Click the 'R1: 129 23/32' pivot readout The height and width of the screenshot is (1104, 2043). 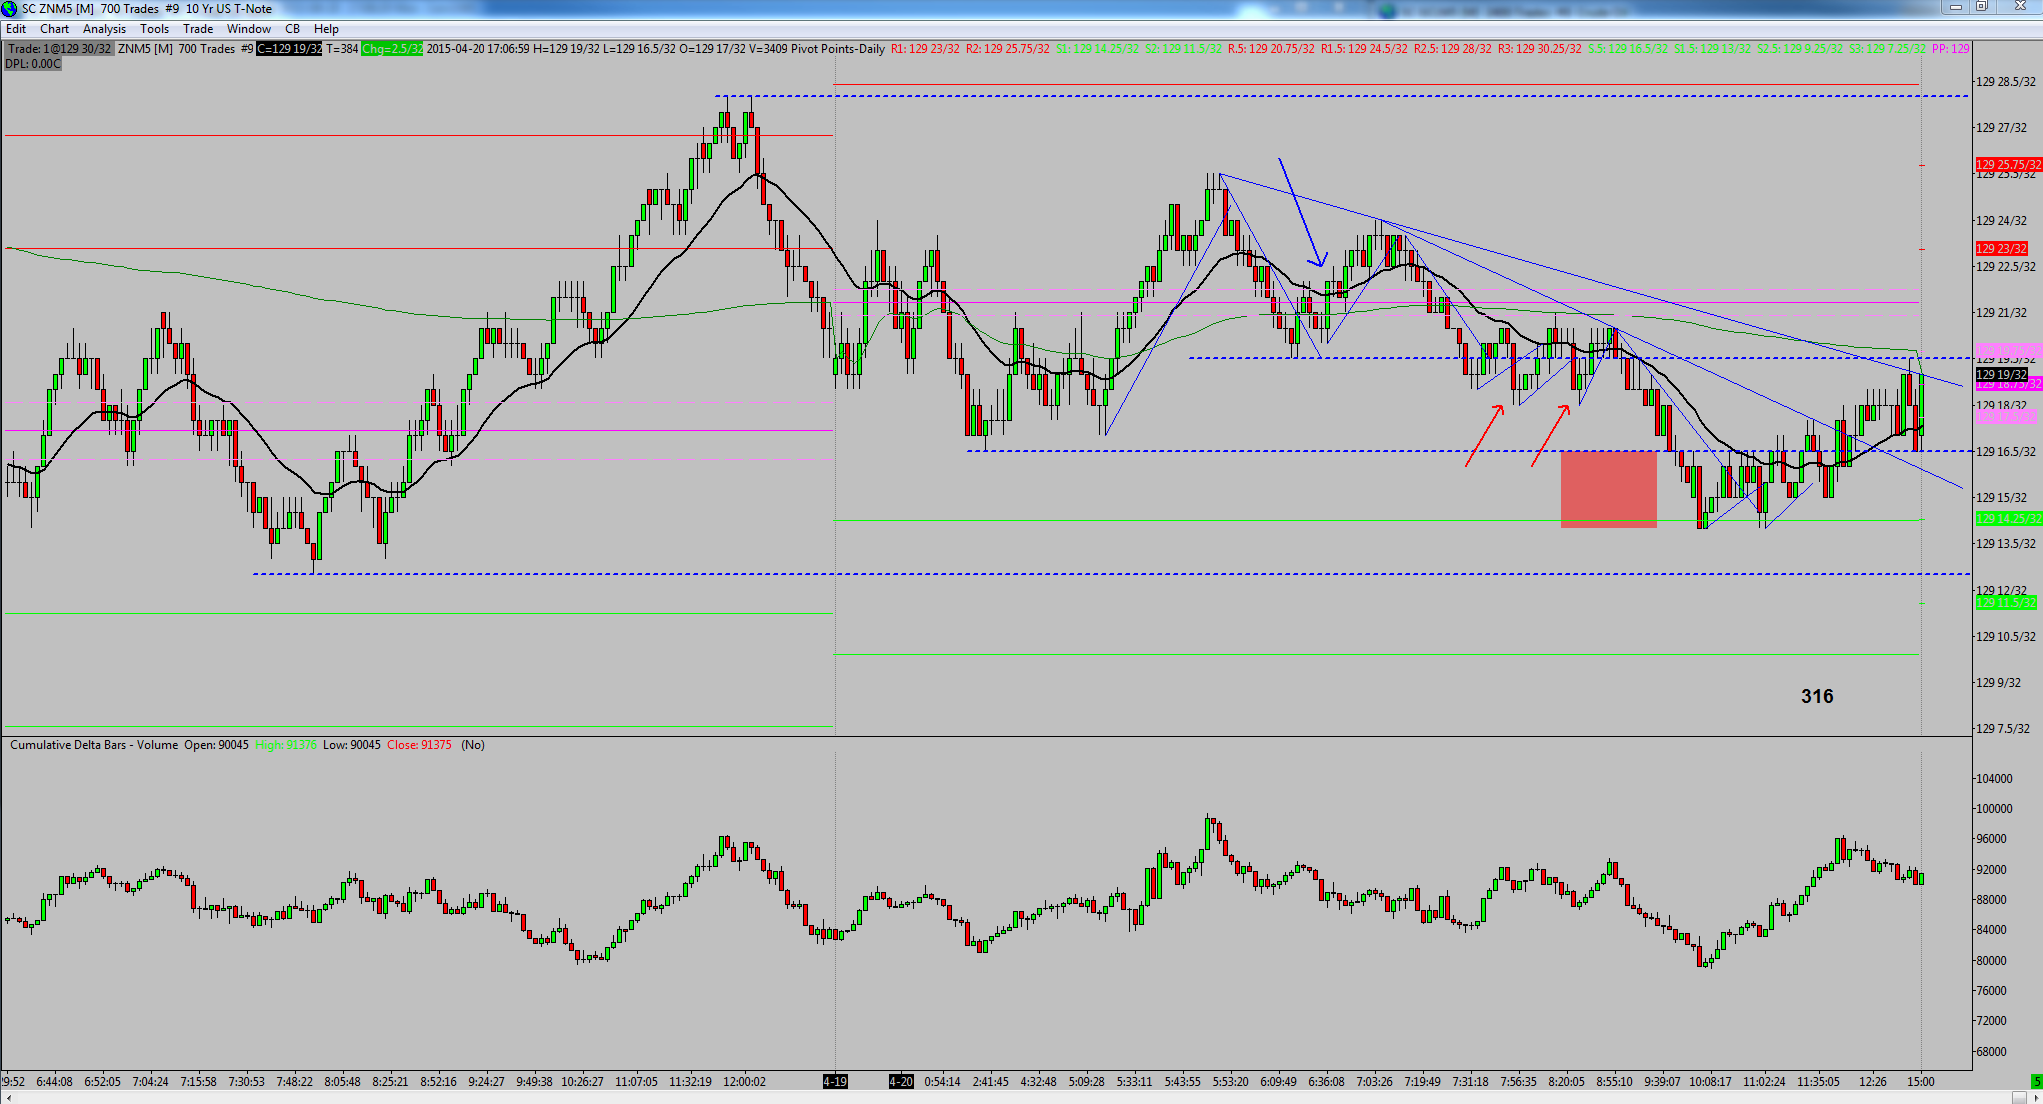click(925, 49)
